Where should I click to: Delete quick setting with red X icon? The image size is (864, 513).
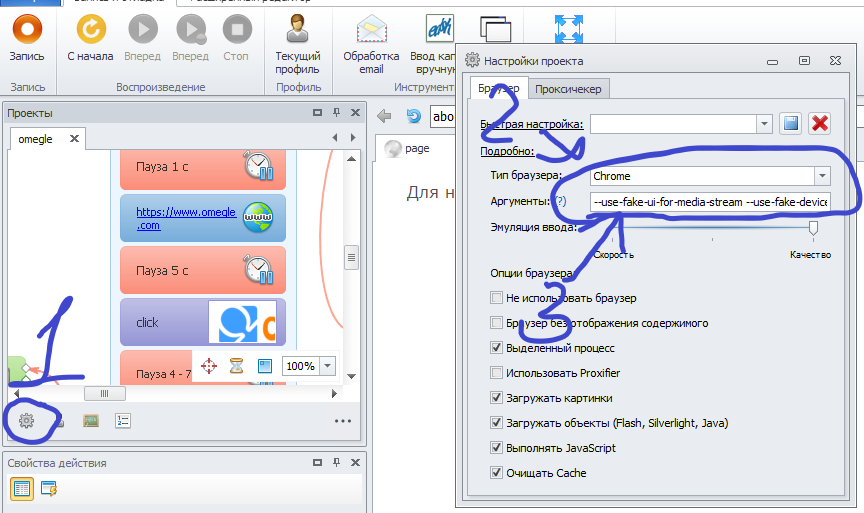820,123
